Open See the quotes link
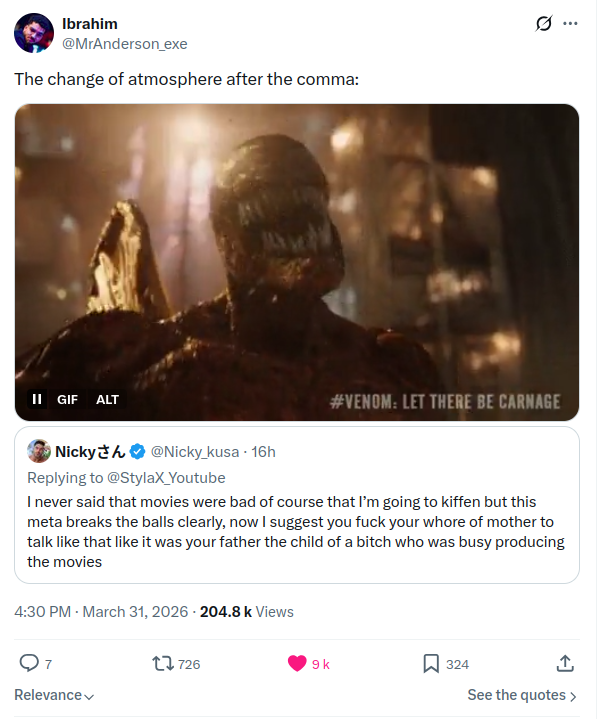Viewport: 603px width, 719px height. click(x=522, y=695)
